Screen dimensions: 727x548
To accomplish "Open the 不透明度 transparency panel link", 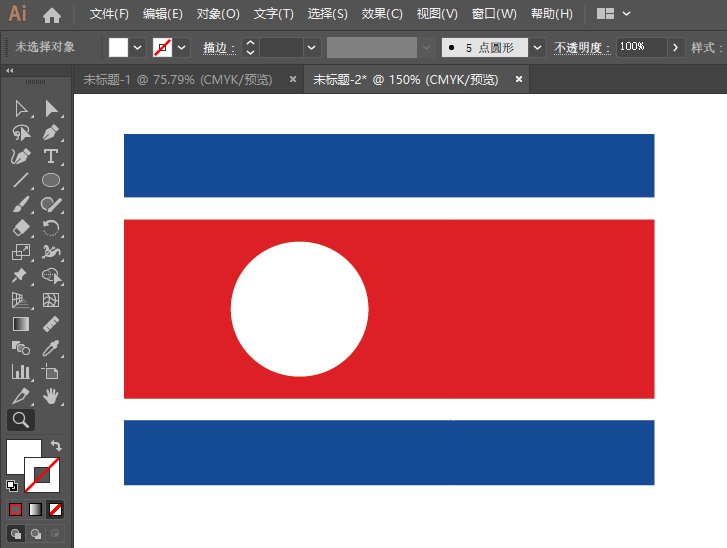I will tap(582, 48).
